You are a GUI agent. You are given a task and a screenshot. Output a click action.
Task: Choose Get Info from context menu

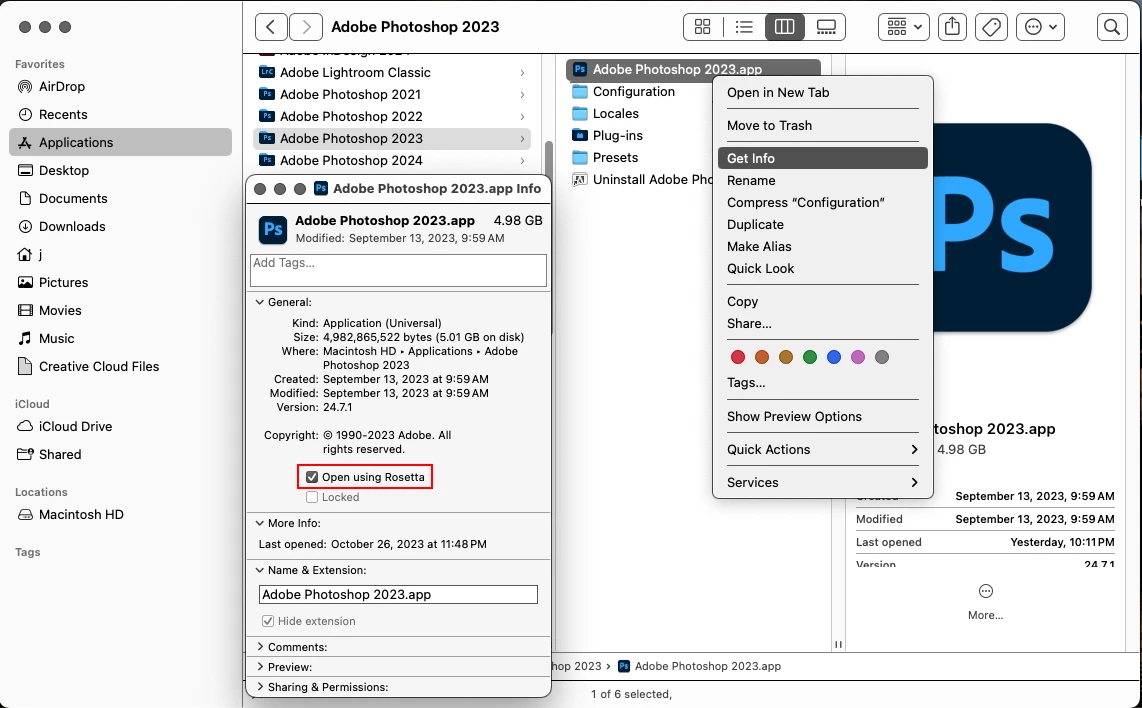click(822, 158)
